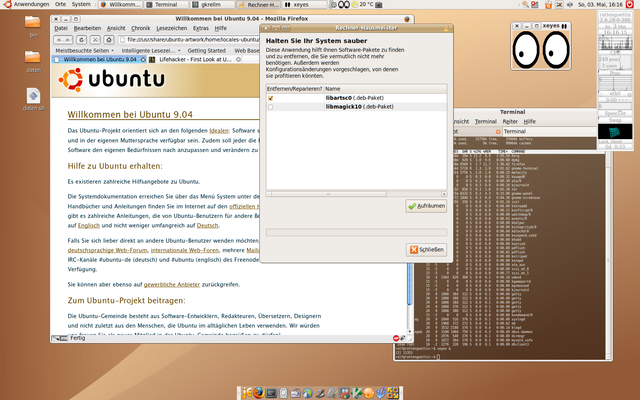This screenshot has height=400, width=640.
Task: Click the Schließen button
Action: (x=426, y=250)
